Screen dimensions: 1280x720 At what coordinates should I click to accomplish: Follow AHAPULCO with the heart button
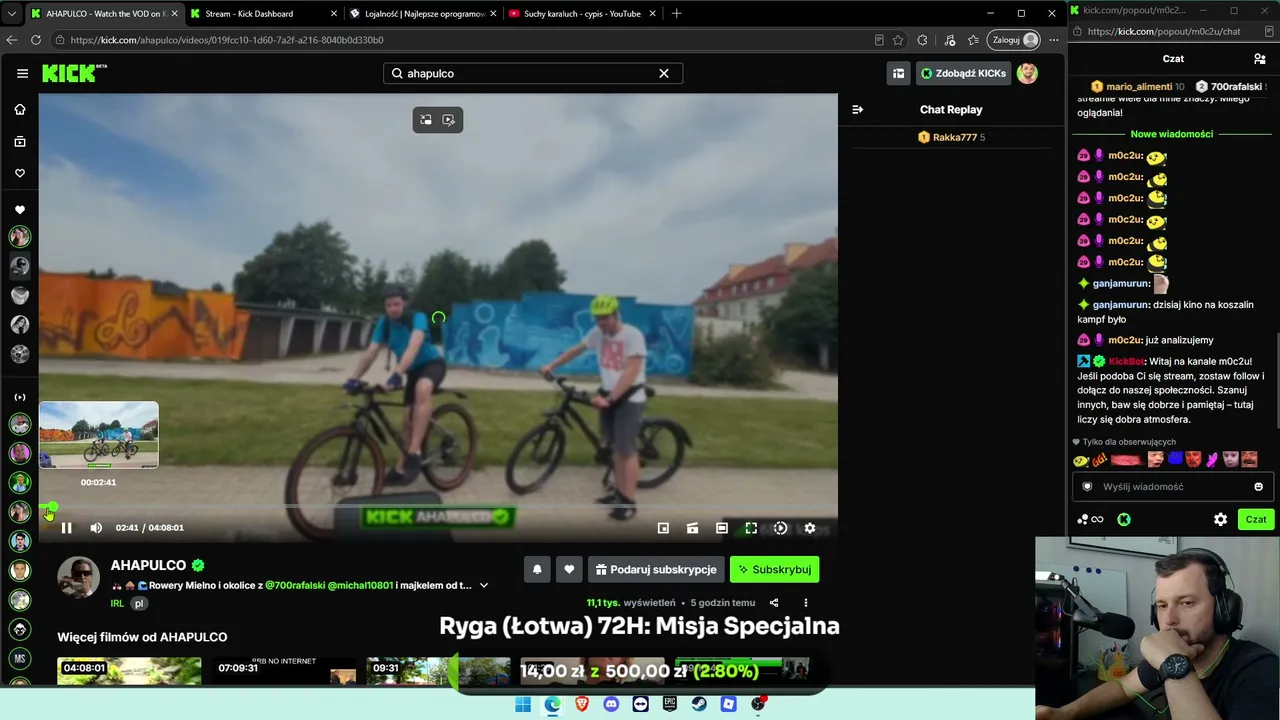pyautogui.click(x=569, y=569)
